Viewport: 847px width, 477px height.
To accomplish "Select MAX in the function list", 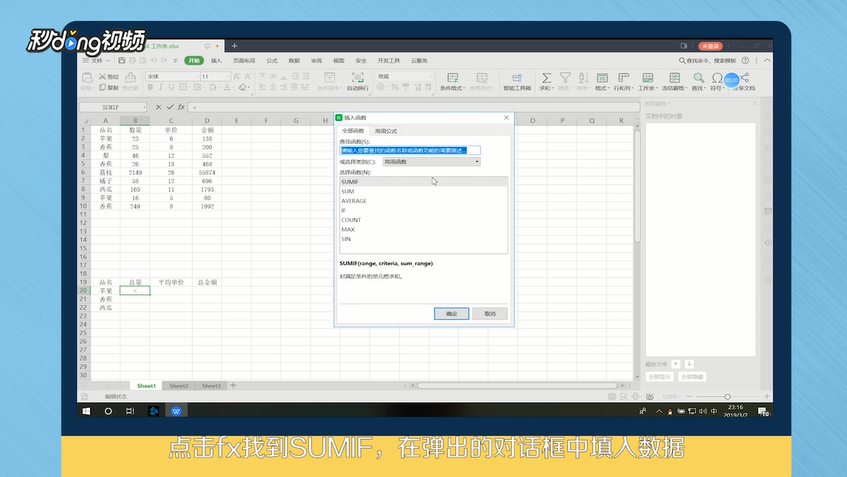I will (x=424, y=230).
